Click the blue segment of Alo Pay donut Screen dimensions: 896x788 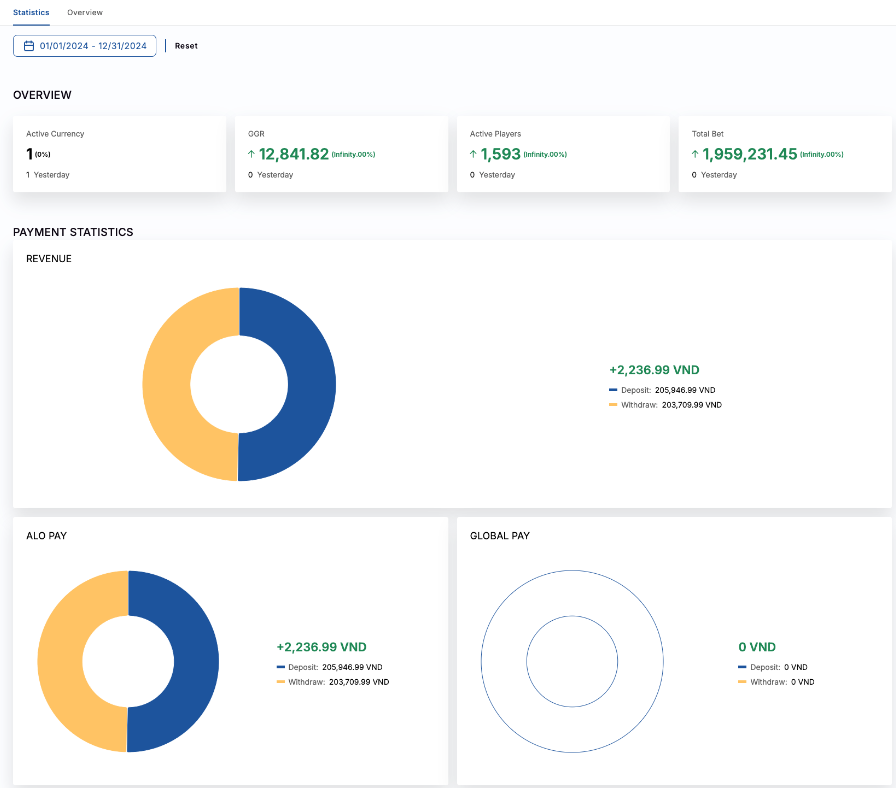(196, 661)
